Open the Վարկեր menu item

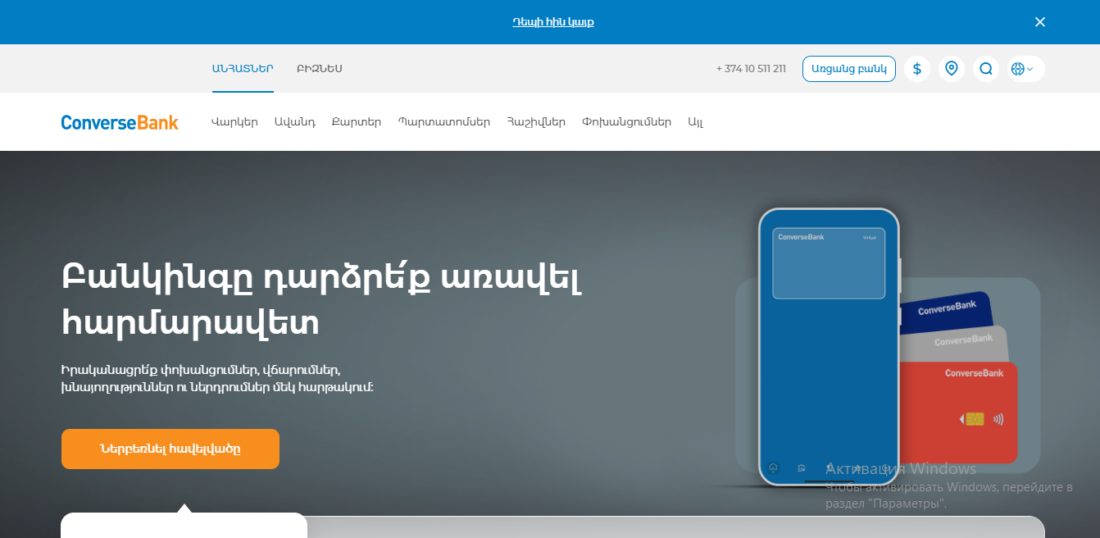[234, 122]
